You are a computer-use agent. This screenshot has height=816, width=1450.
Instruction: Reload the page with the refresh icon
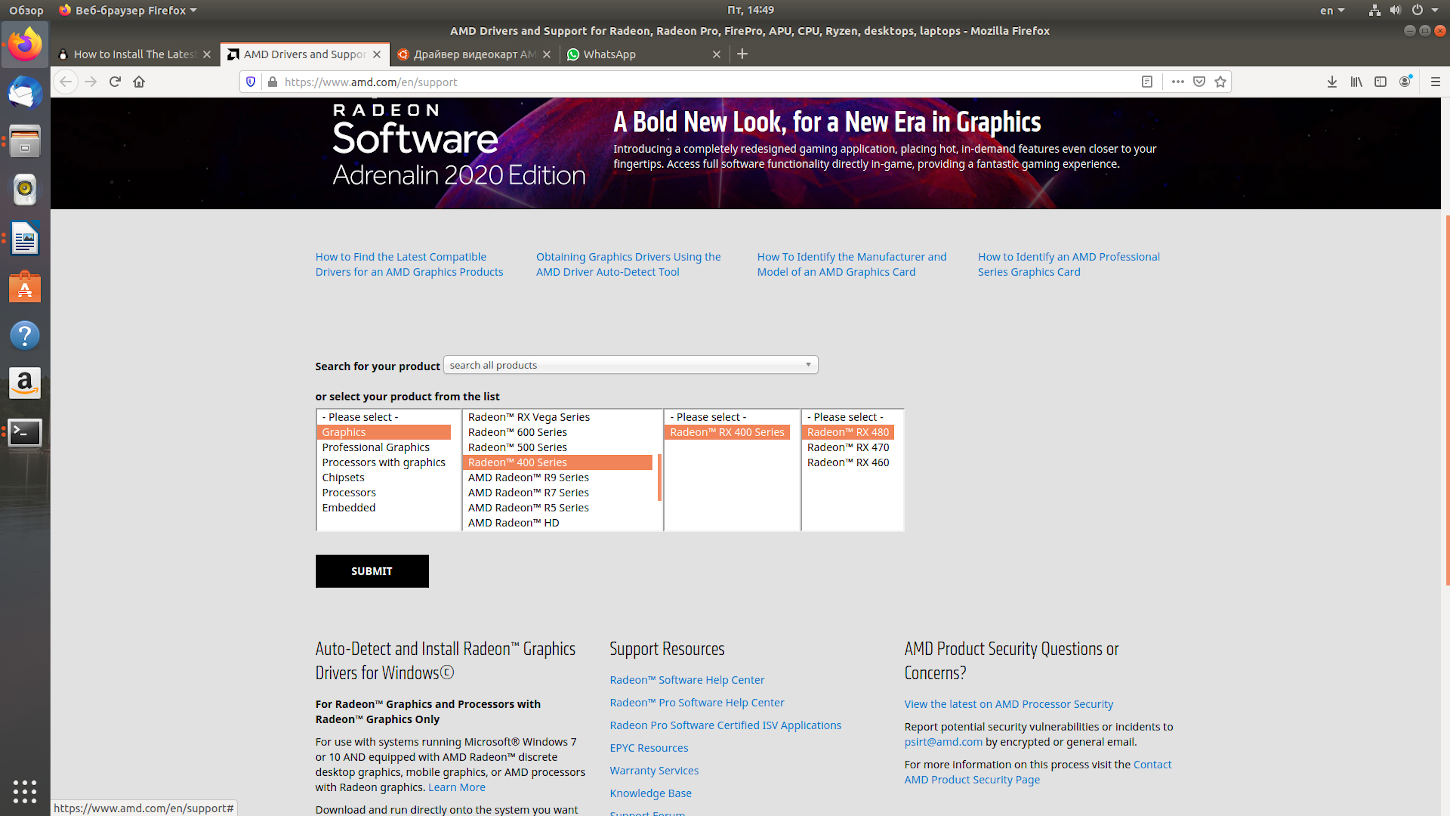[115, 82]
